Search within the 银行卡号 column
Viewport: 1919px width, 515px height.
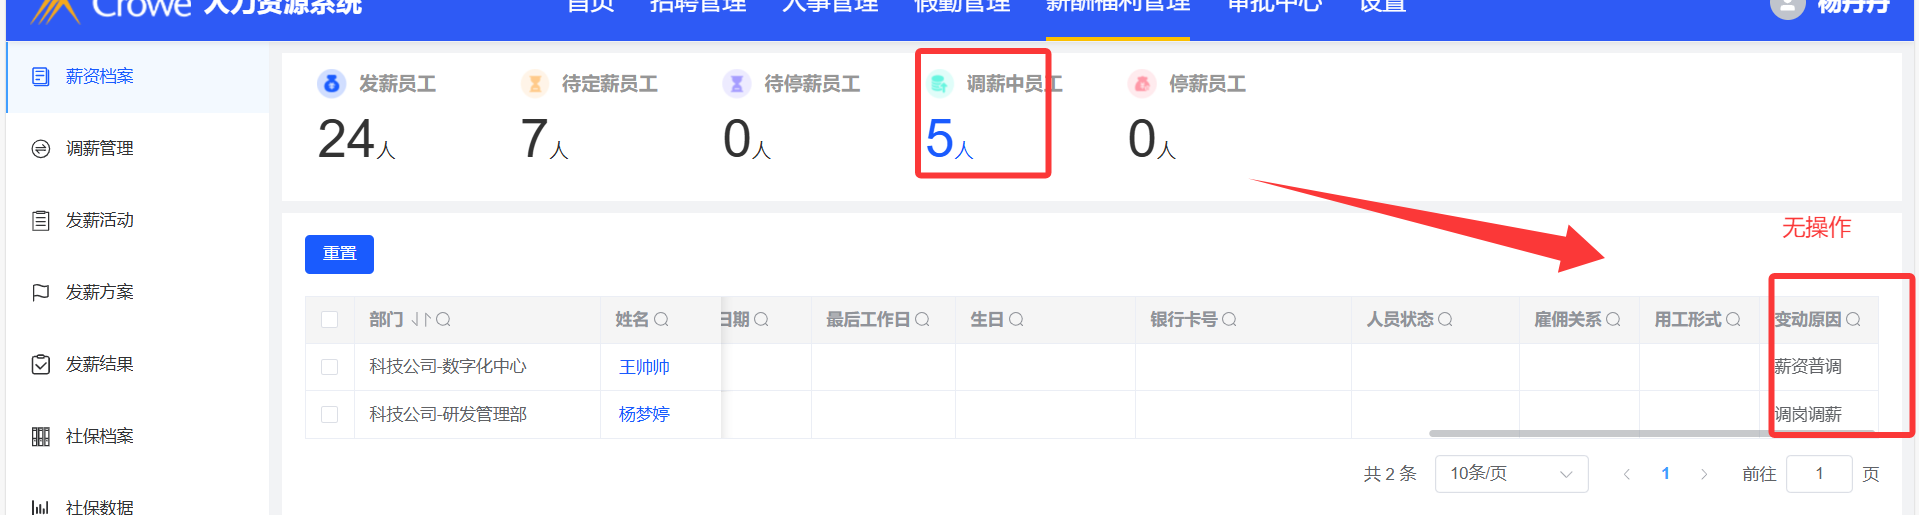(1229, 320)
